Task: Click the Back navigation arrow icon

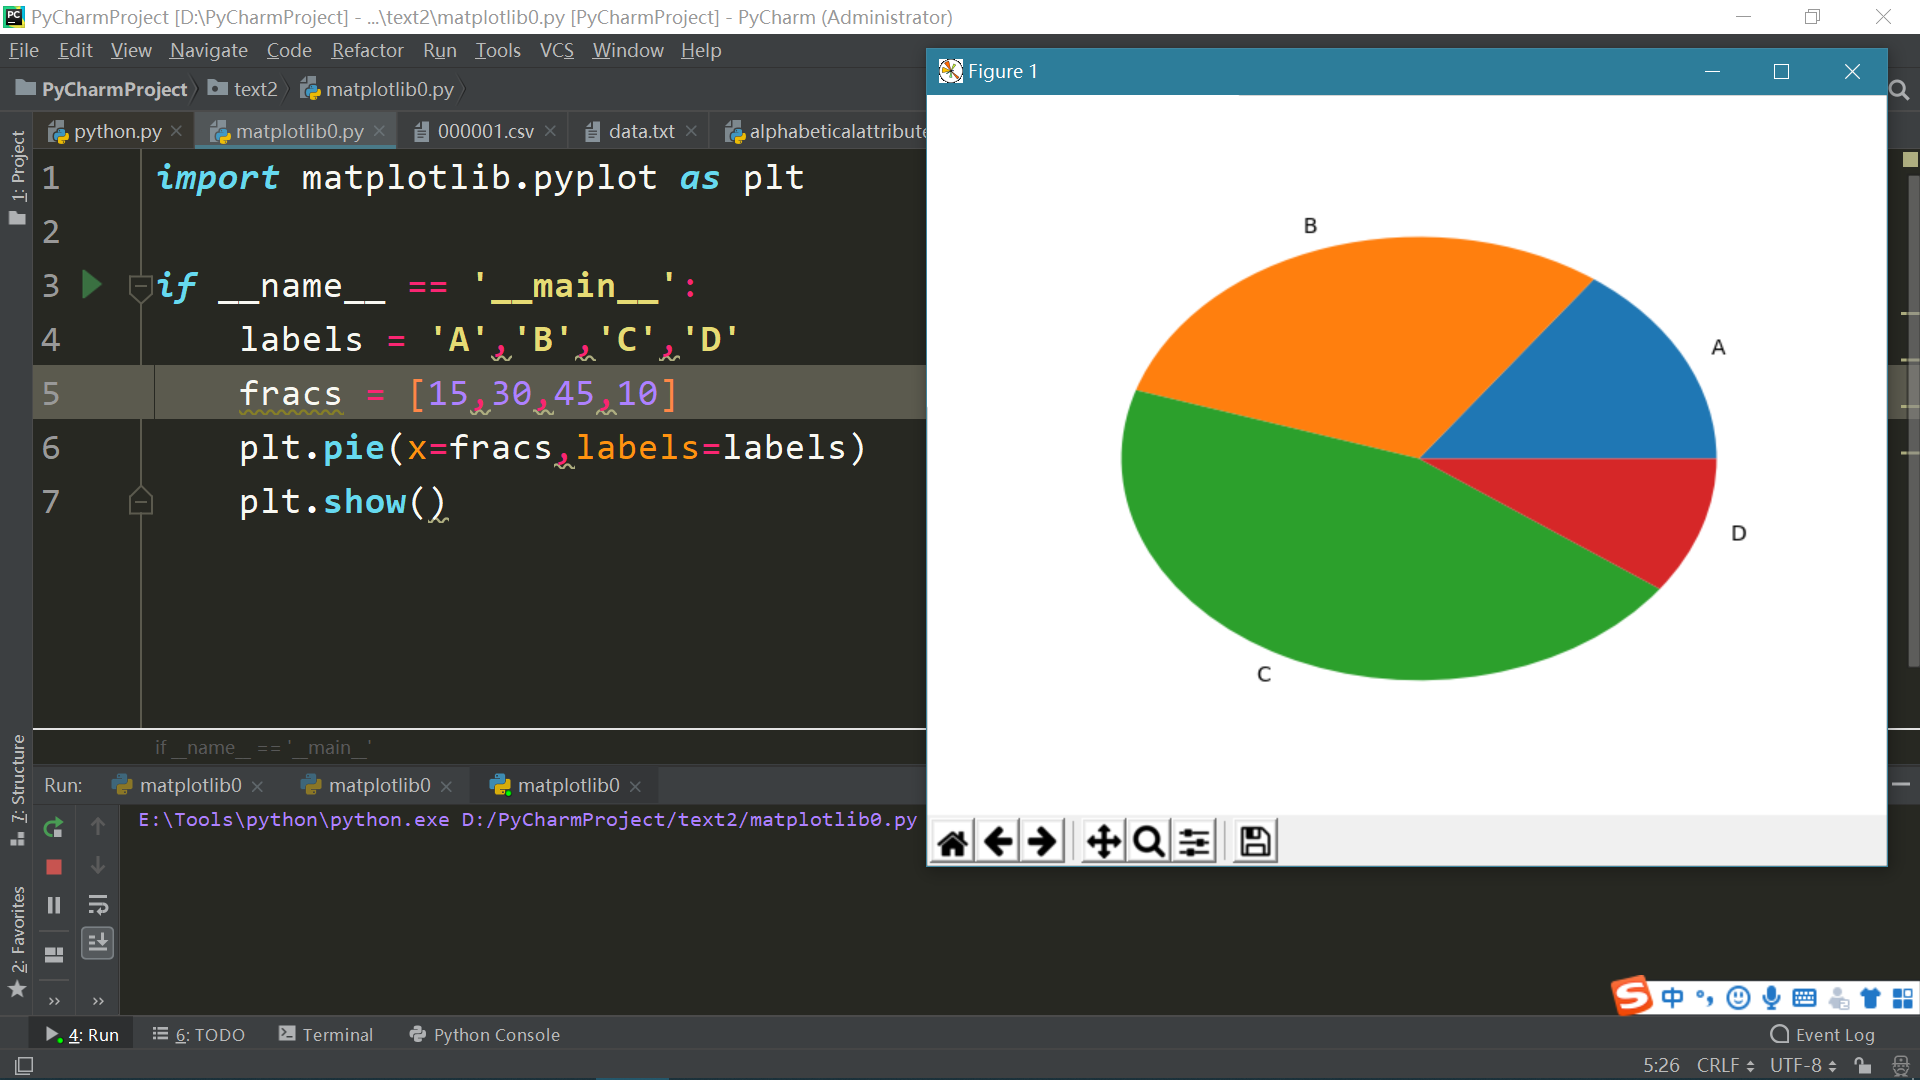Action: coord(997,841)
